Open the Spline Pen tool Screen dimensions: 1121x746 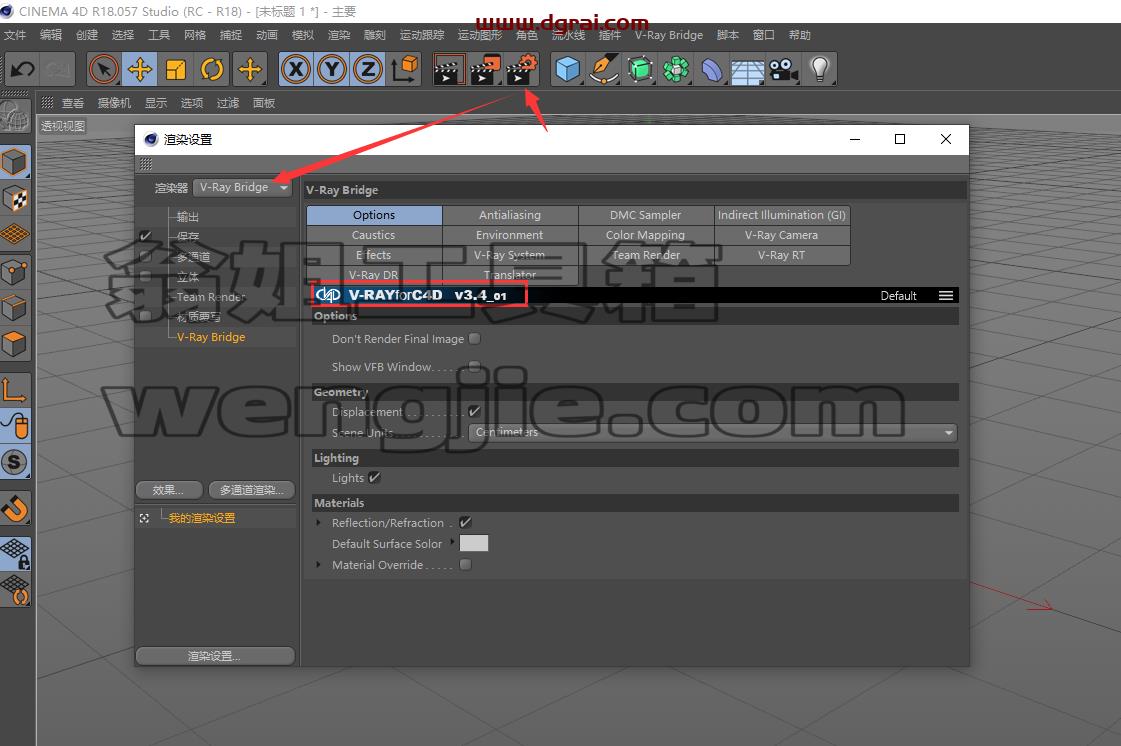pyautogui.click(x=604, y=69)
